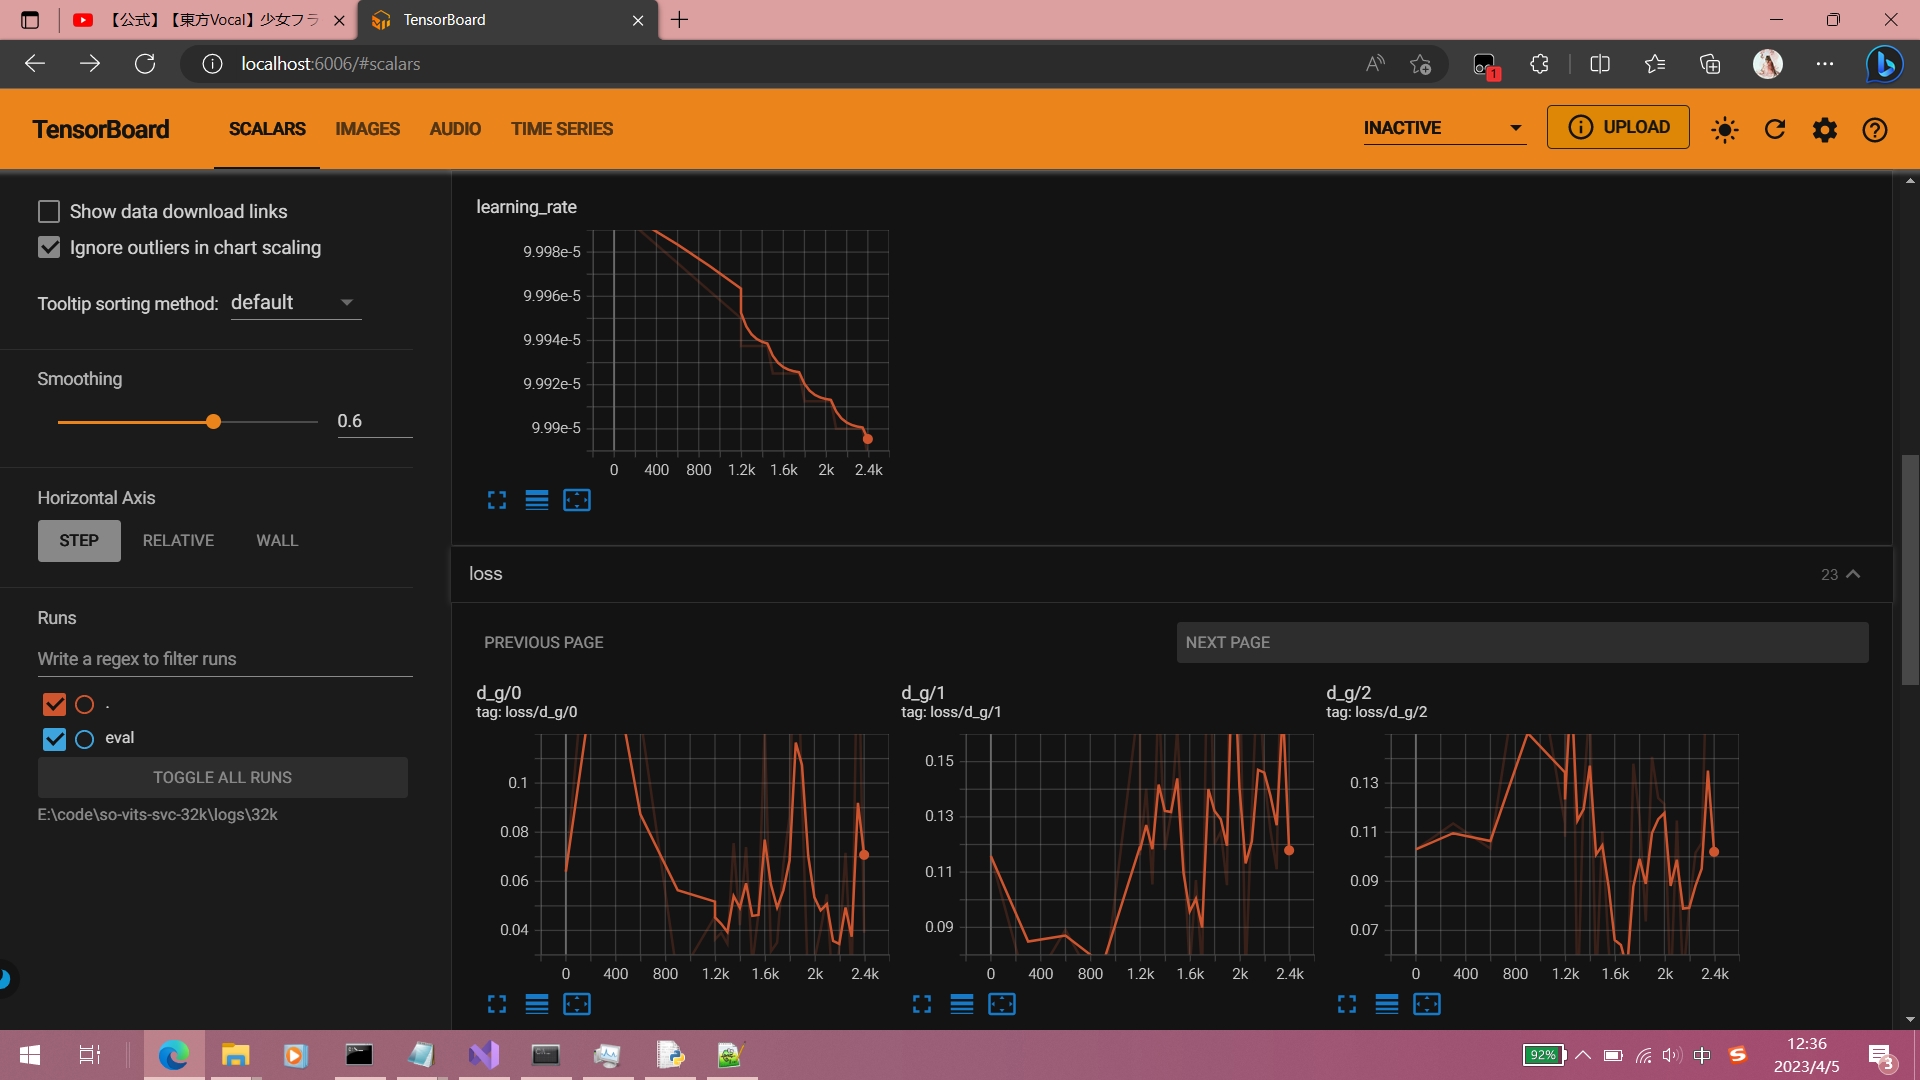
Task: Click TOGGLE ALL RUNS button
Action: [222, 777]
